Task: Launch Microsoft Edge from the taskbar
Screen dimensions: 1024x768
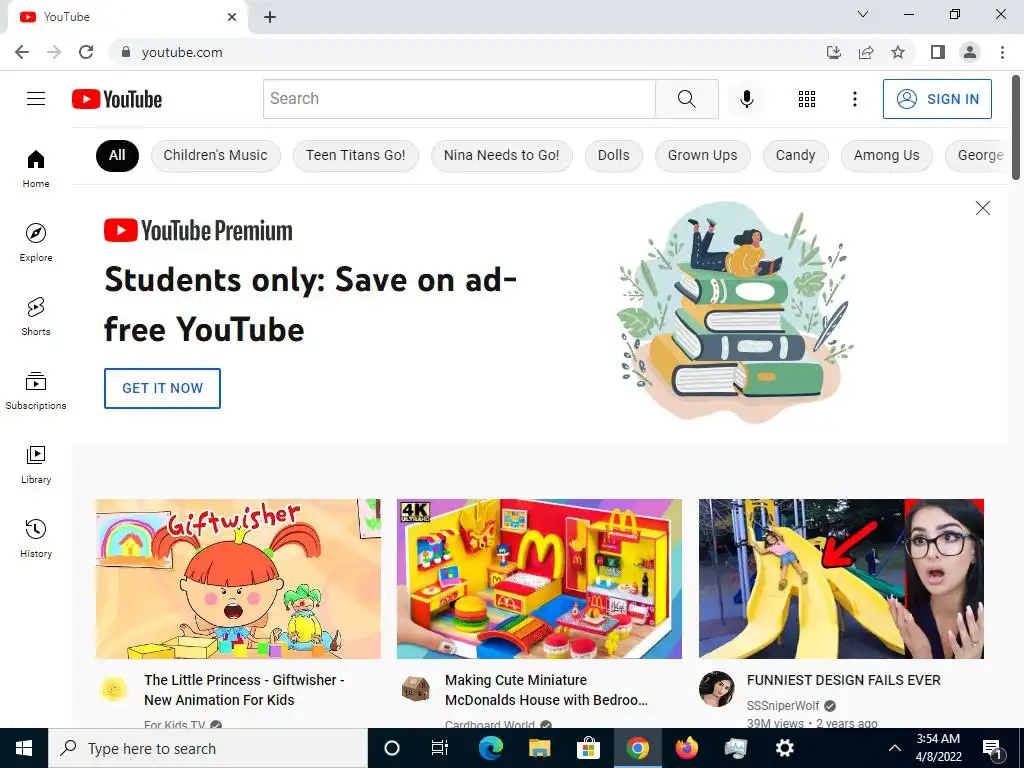Action: [490, 748]
